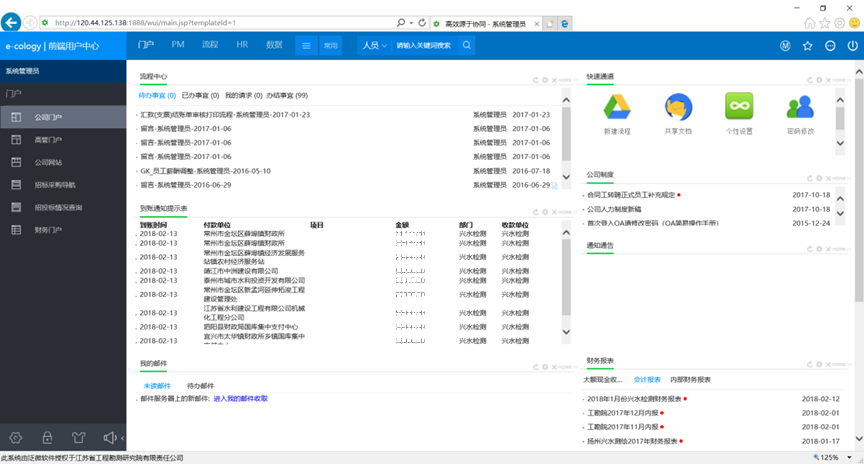
Task: Click the lock icon in sidebar footer
Action: click(x=47, y=438)
